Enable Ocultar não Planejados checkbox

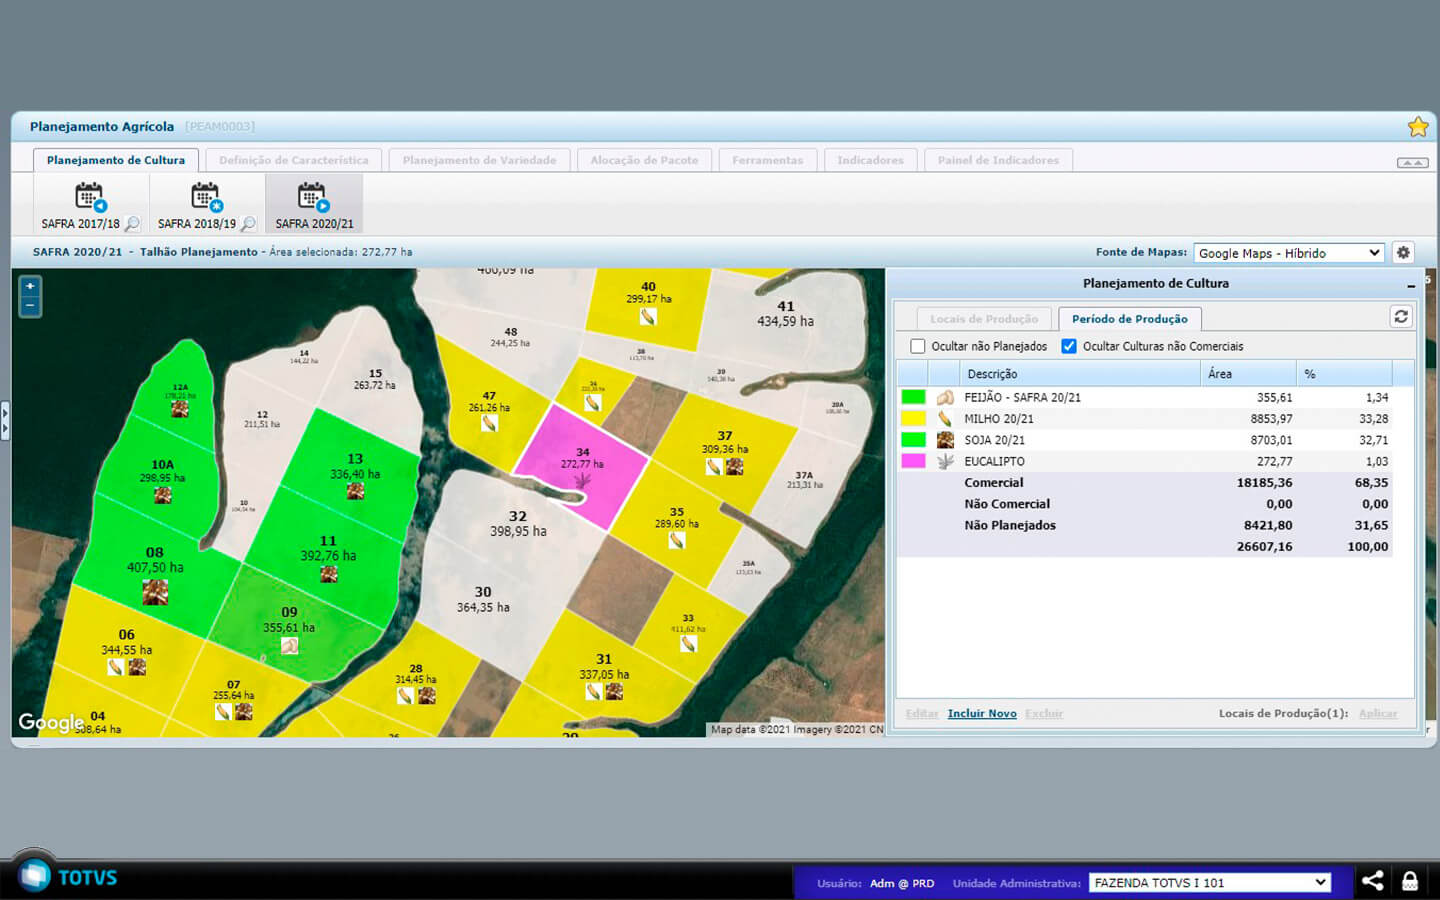(918, 346)
